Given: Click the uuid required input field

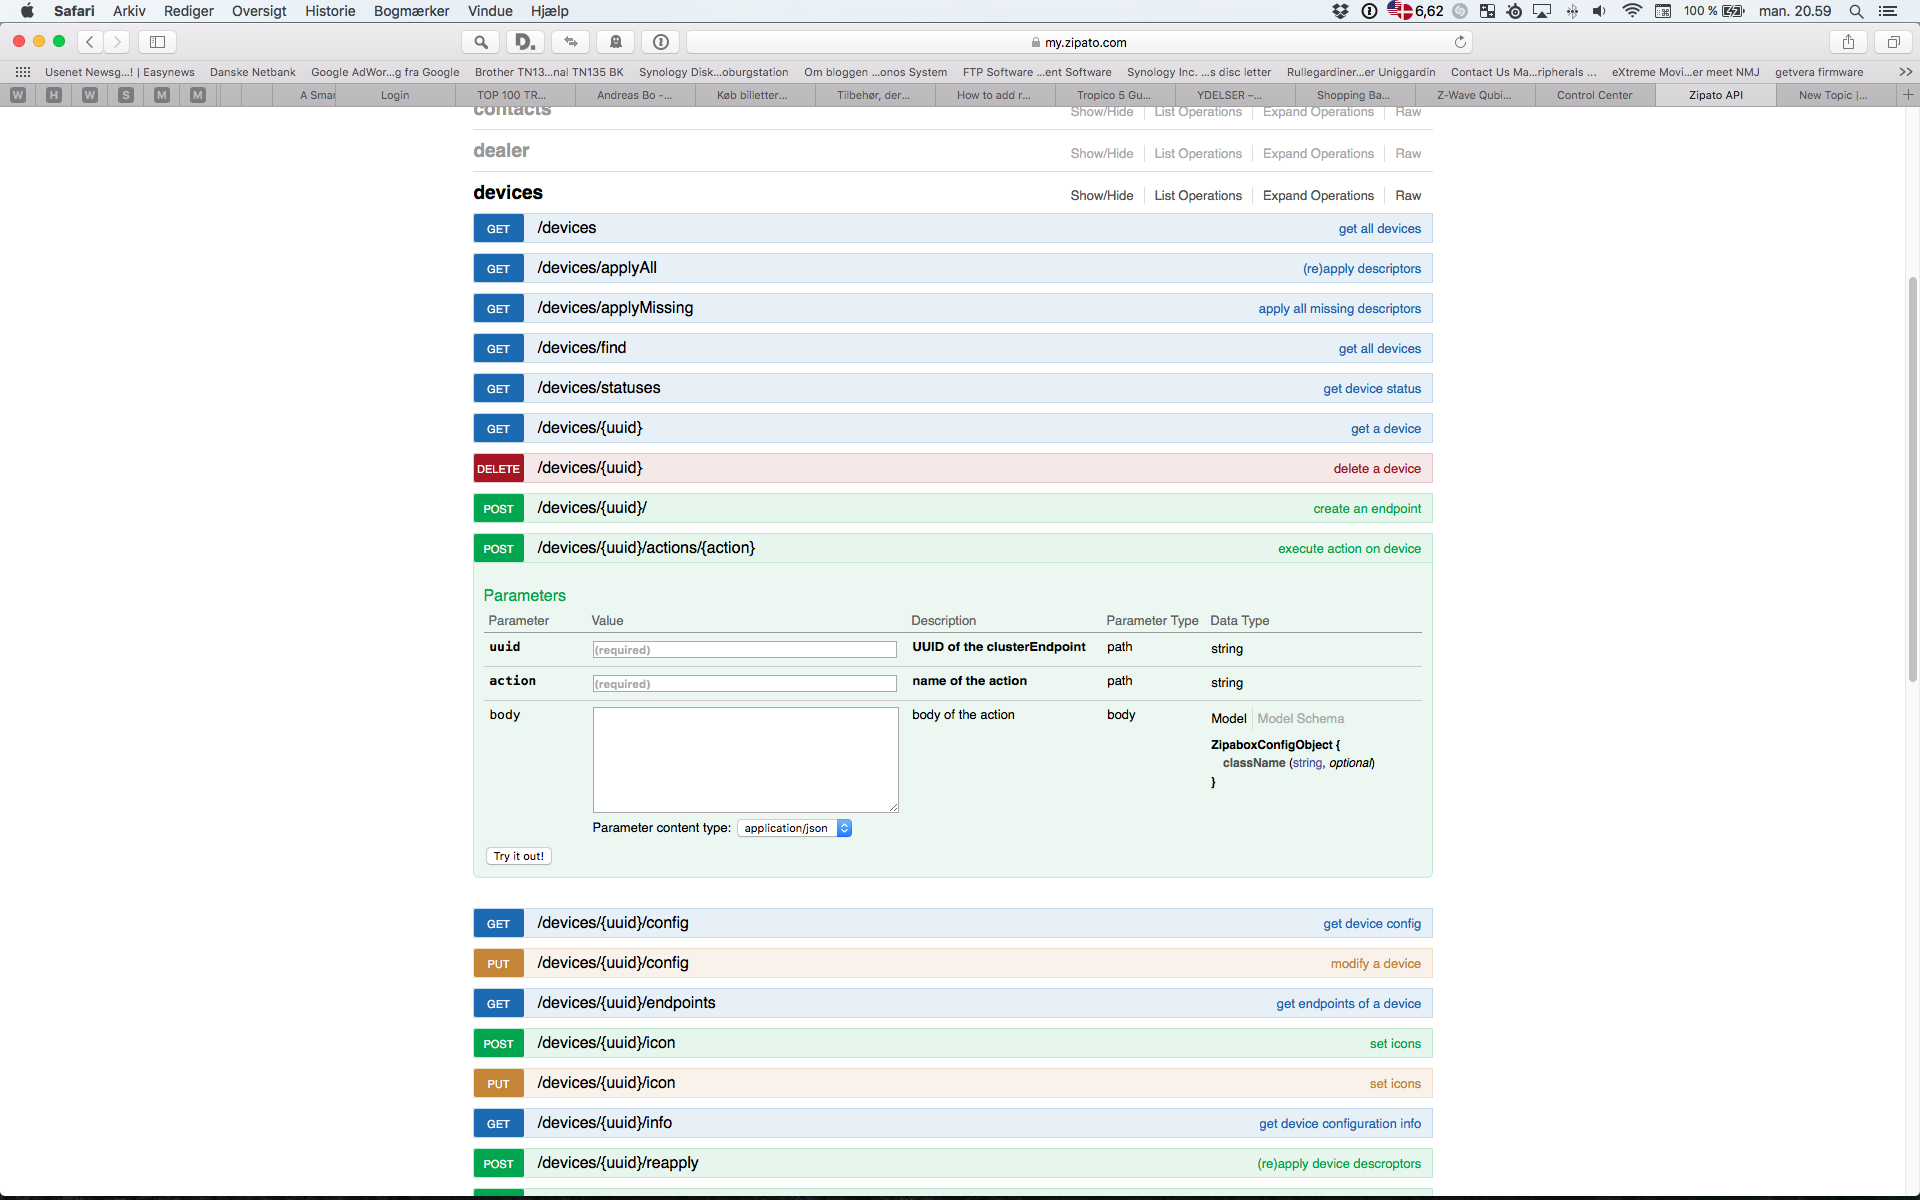Looking at the screenshot, I should click(x=744, y=650).
